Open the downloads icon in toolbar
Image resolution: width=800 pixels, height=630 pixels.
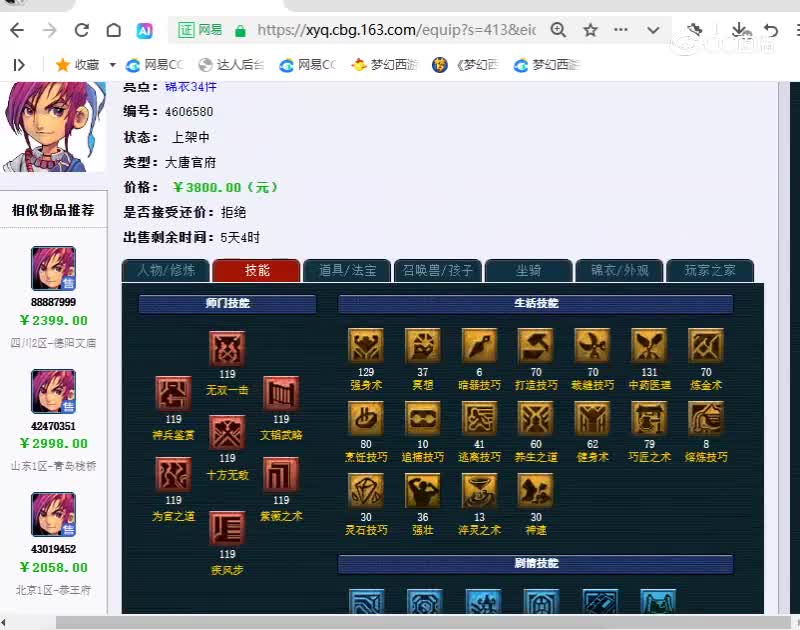click(740, 30)
